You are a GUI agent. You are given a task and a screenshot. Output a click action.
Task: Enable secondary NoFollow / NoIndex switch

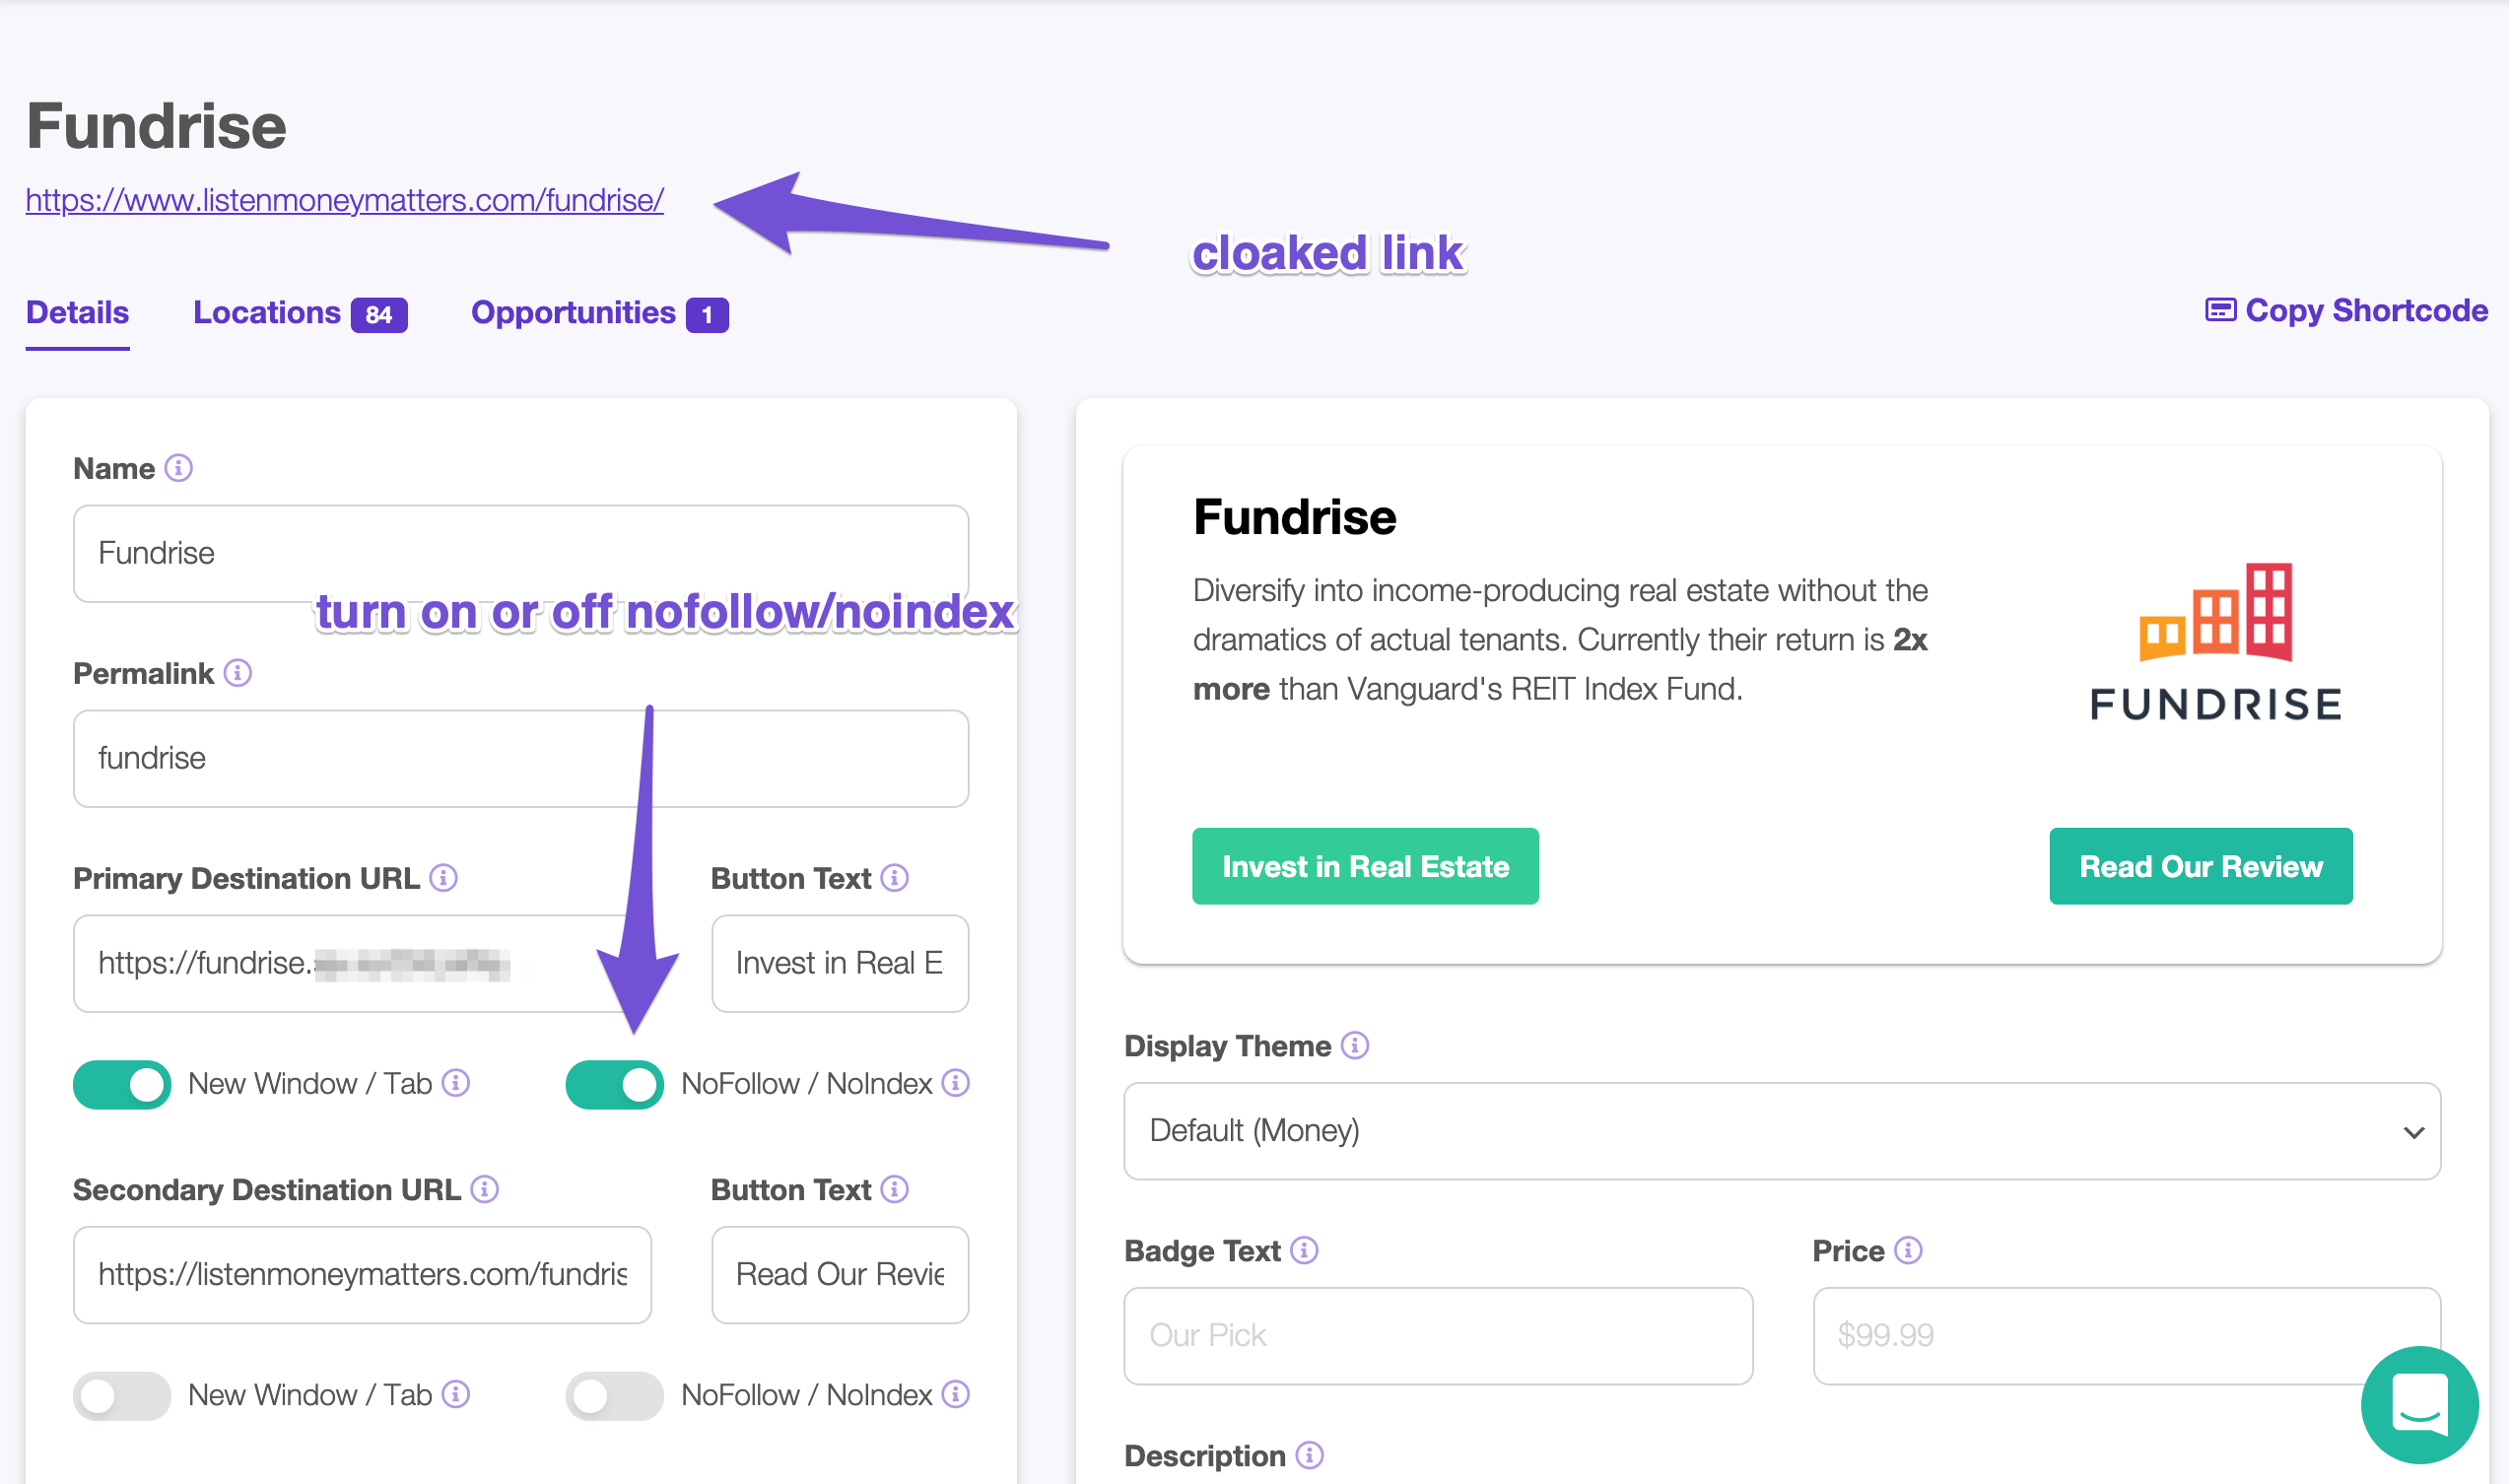tap(614, 1396)
